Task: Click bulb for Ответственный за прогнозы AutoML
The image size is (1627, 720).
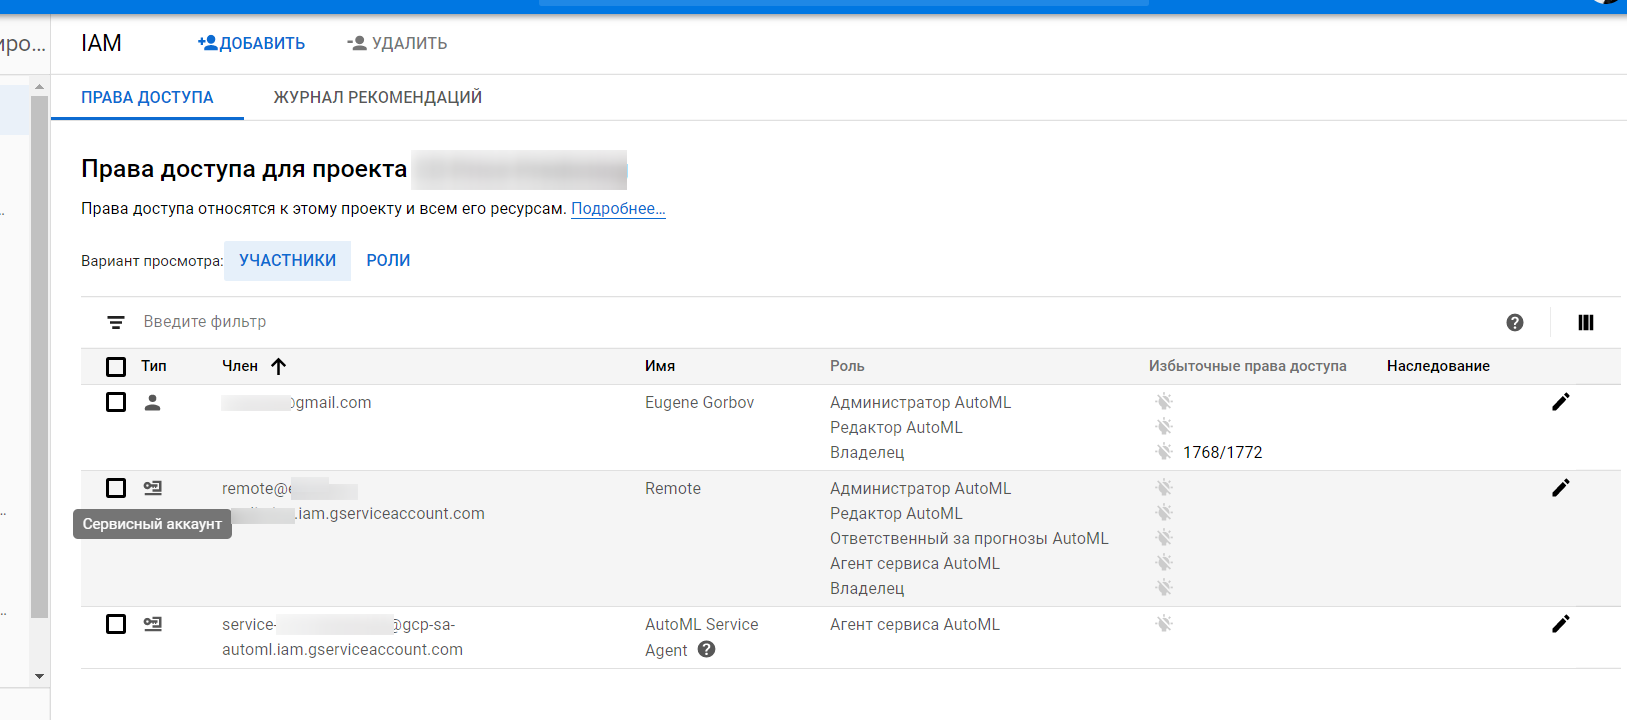Action: pyautogui.click(x=1164, y=537)
